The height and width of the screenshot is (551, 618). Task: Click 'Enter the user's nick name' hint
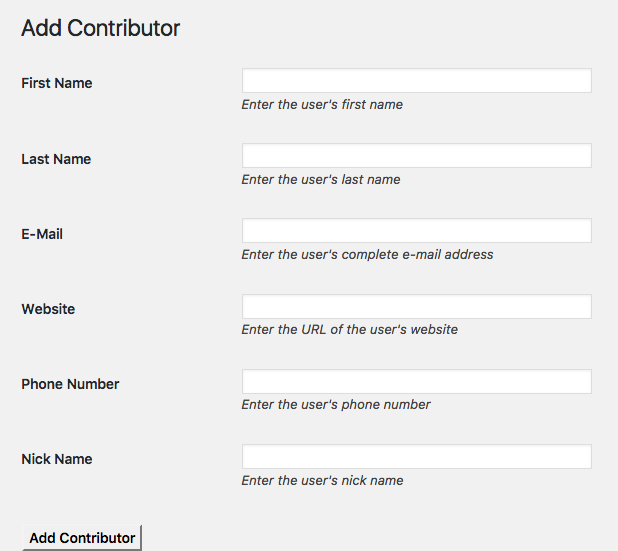[322, 480]
